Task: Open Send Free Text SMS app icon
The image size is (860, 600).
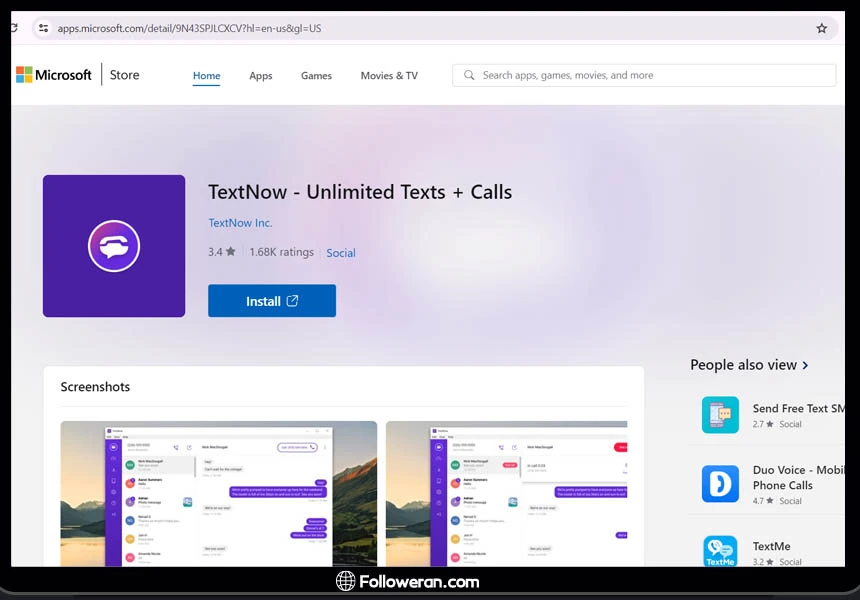Action: (720, 415)
